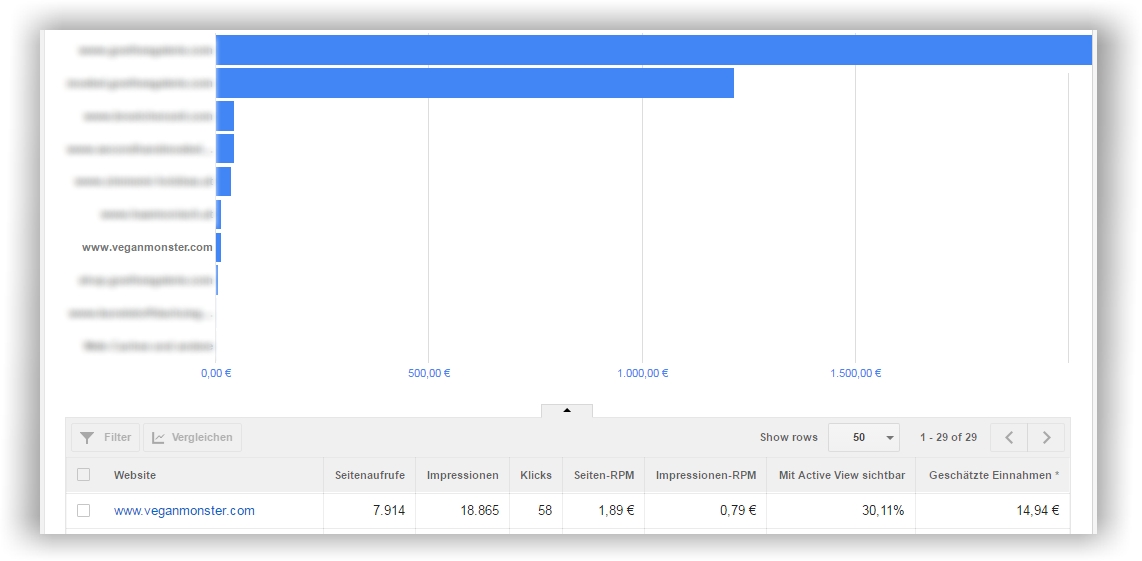Screen dimensions: 1142x561
Task: Click the Vergleichen compare chart icon
Action: coord(159,438)
